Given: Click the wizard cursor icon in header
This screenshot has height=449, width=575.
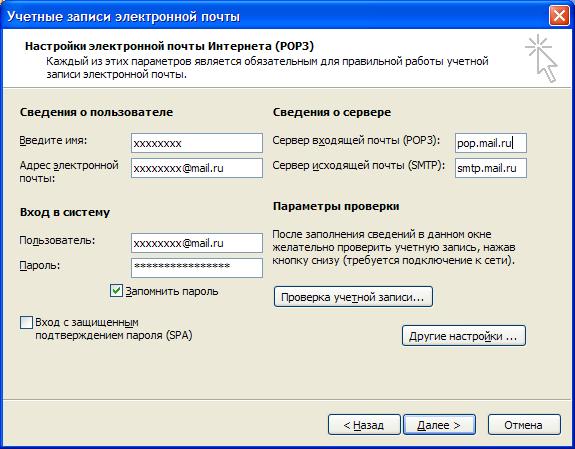Looking at the screenshot, I should pos(541,58).
